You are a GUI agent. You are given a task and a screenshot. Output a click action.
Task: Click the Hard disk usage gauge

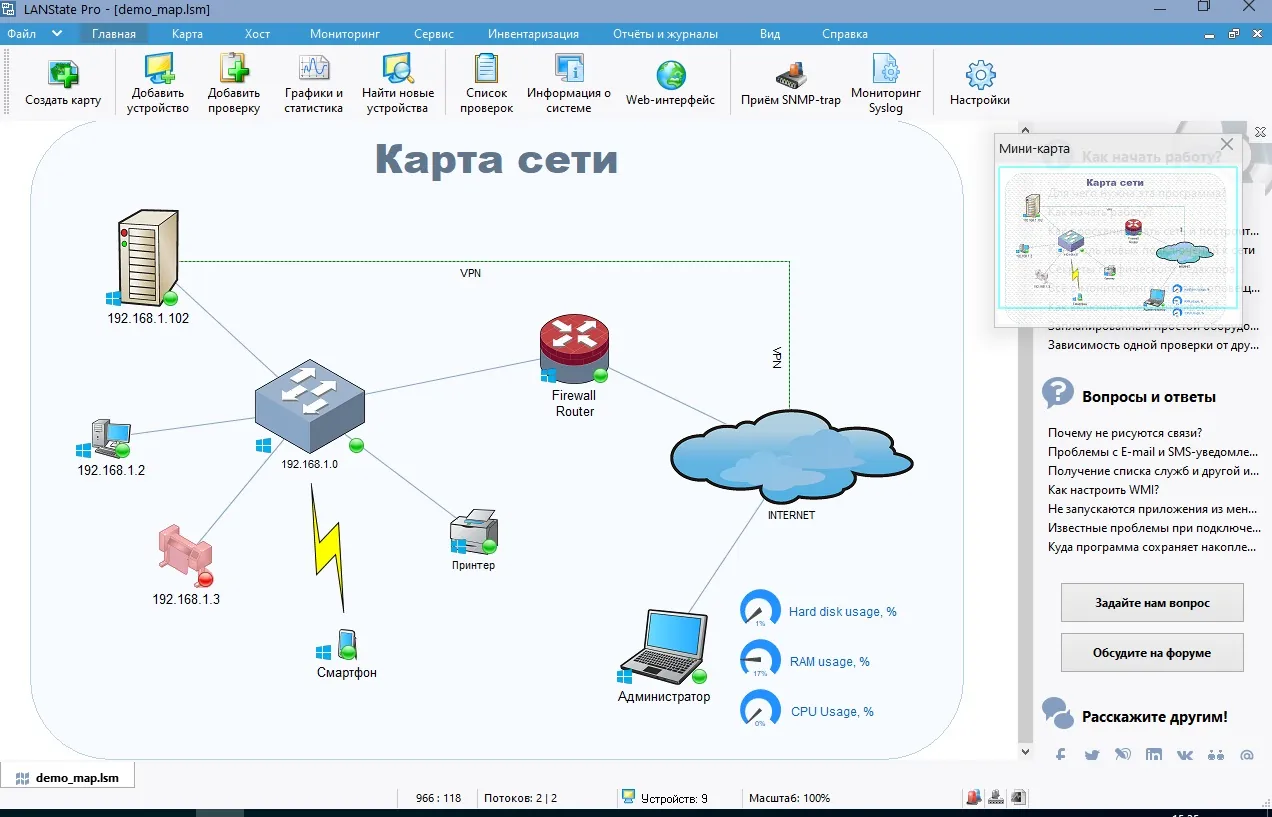point(760,610)
